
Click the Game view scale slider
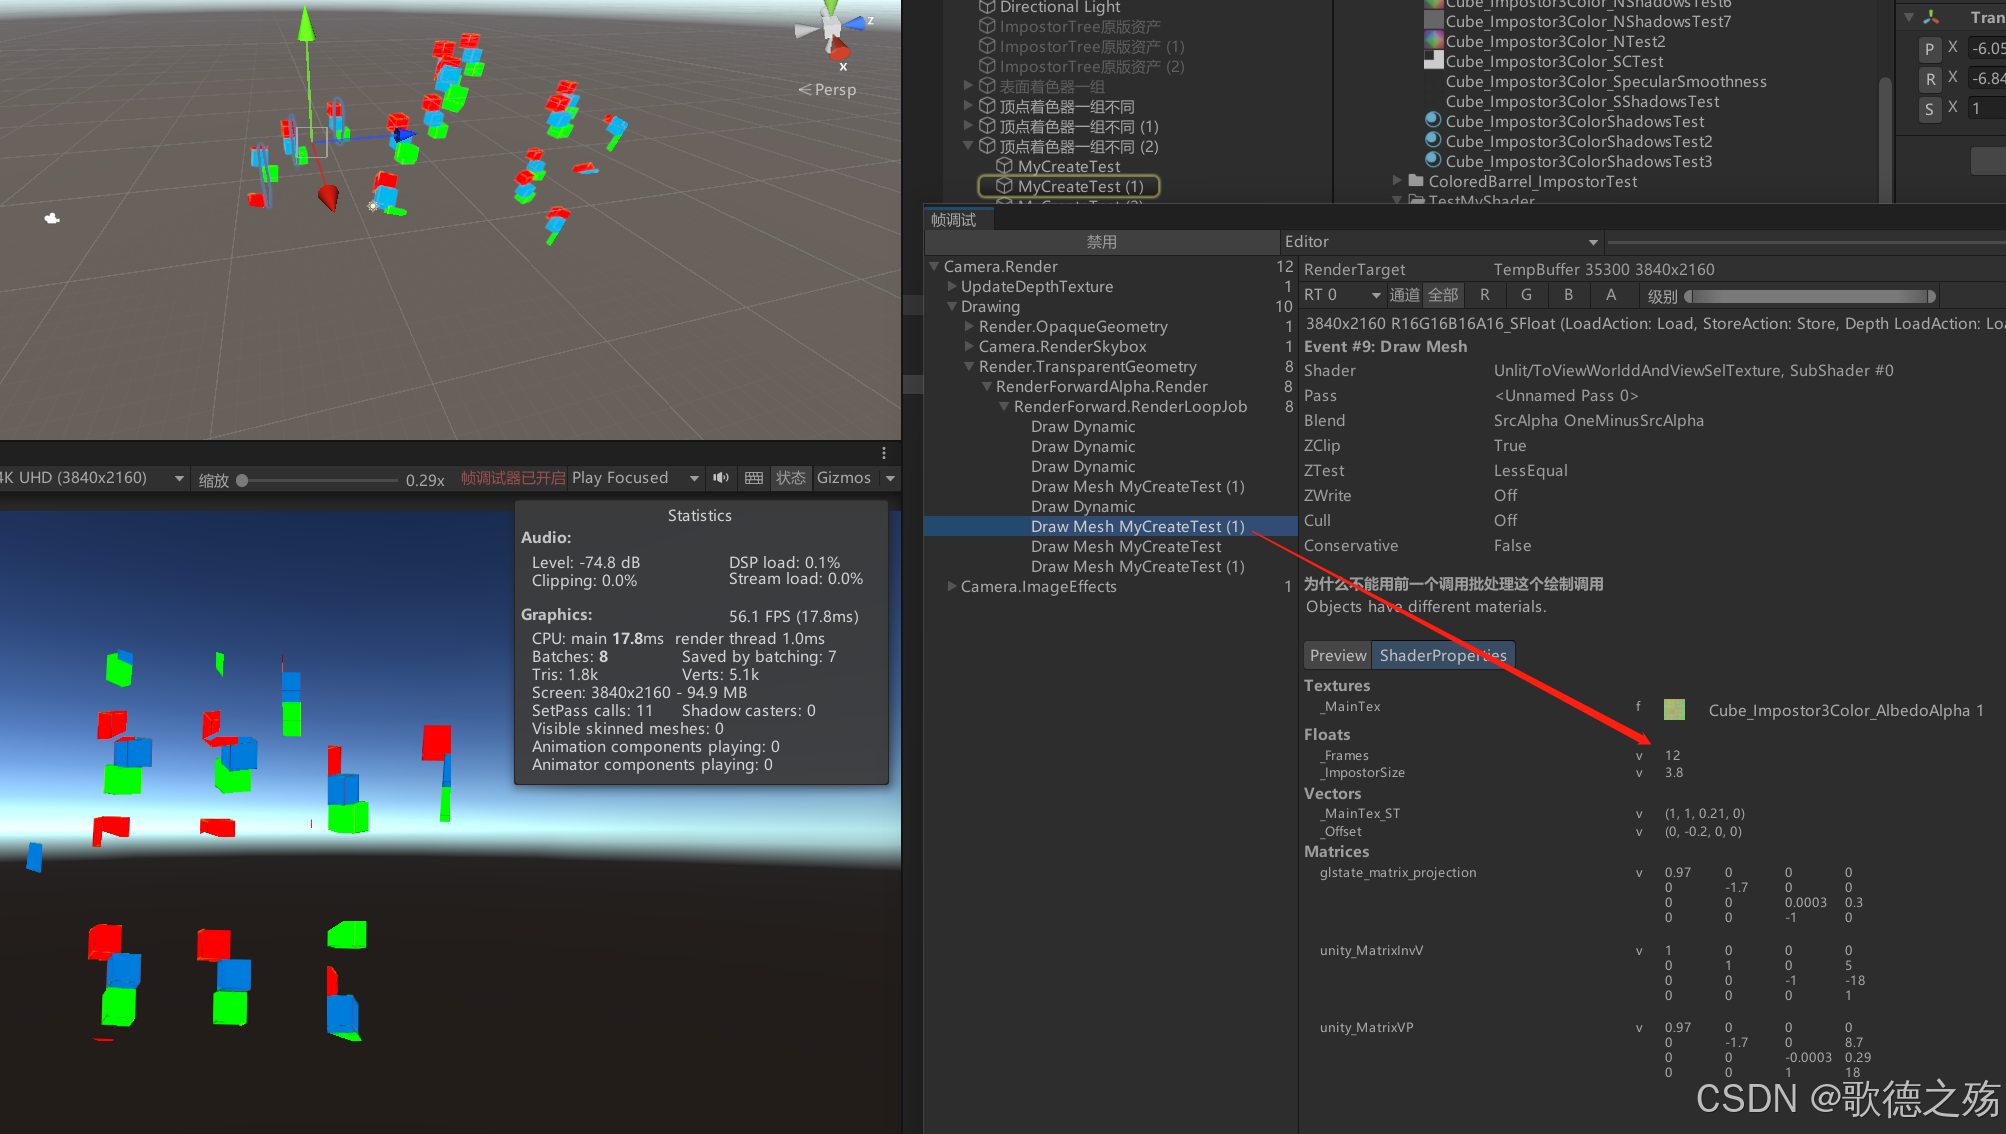320,480
